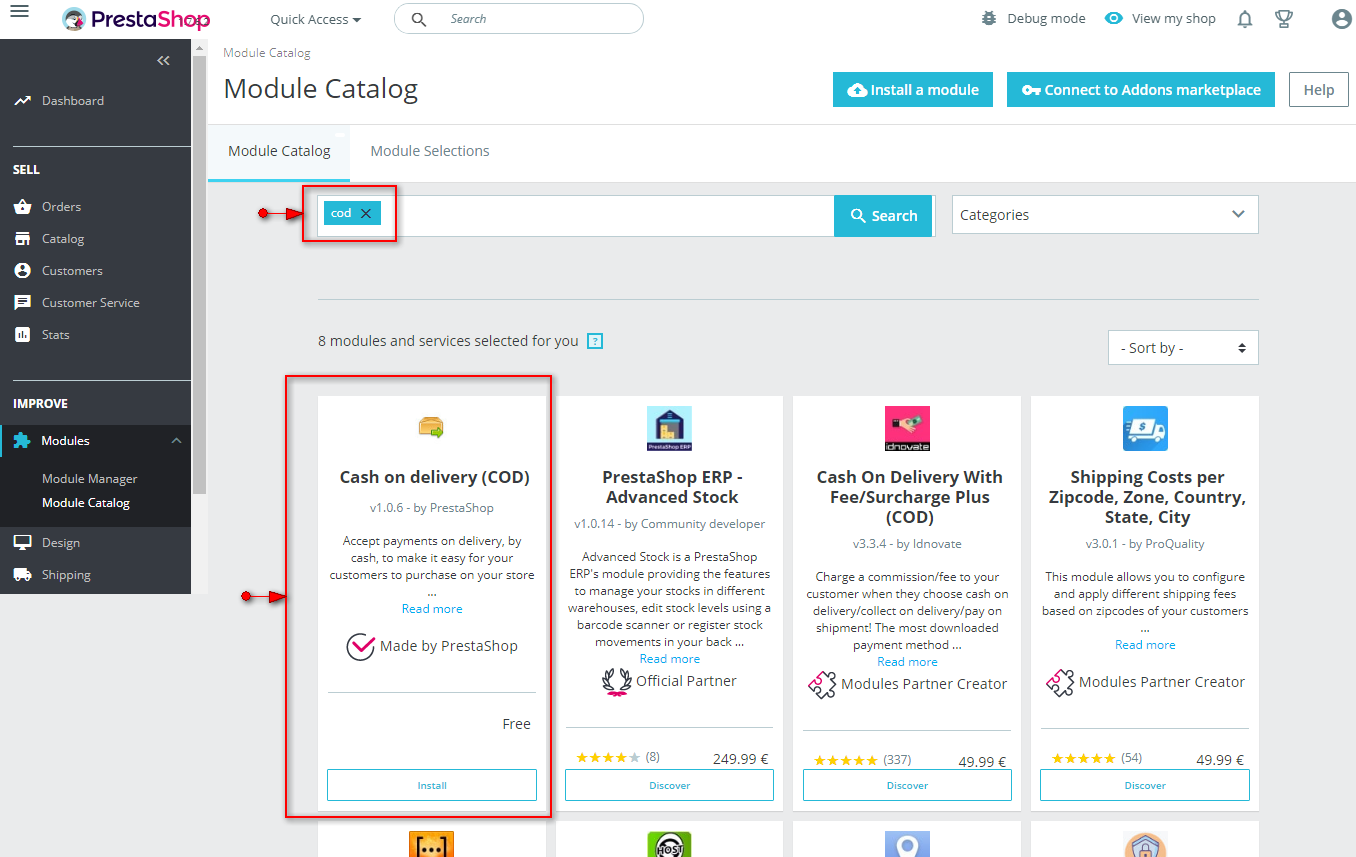Discover Cash On Delivery With Fee module
1356x857 pixels.
[x=907, y=785]
